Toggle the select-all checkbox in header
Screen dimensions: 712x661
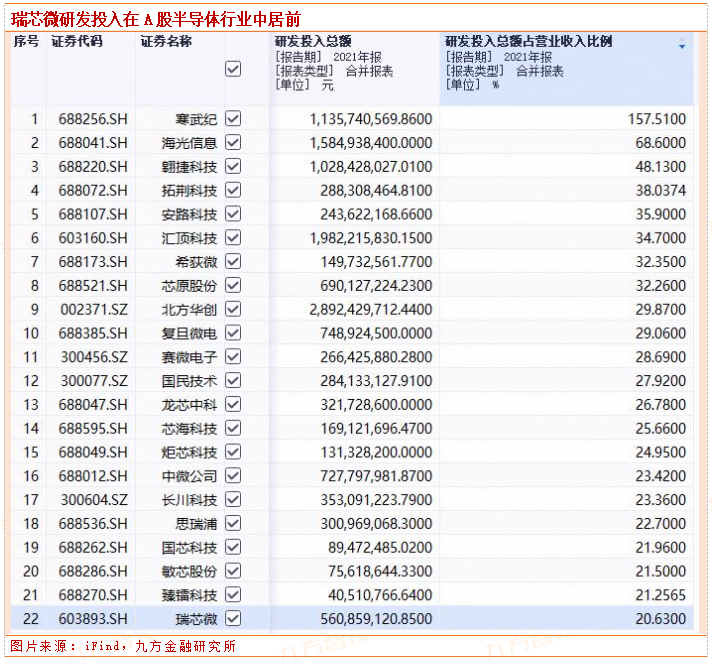[233, 69]
